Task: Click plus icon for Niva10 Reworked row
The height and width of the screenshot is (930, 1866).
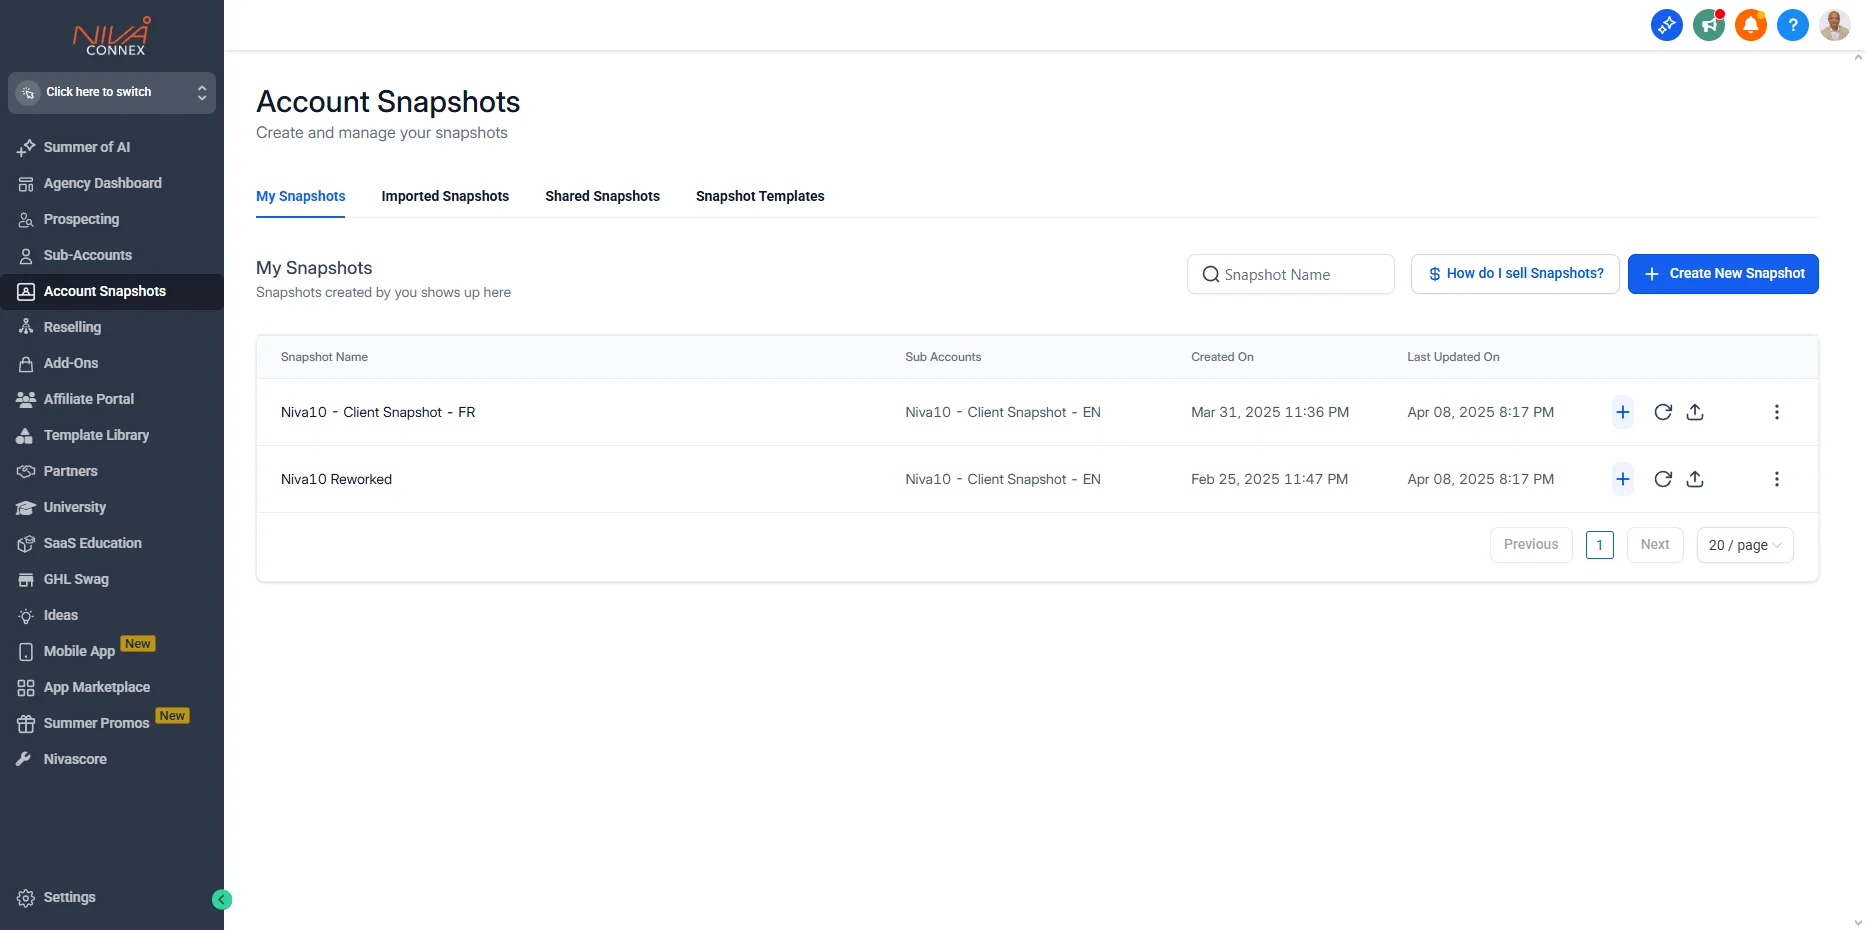Action: pyautogui.click(x=1623, y=479)
